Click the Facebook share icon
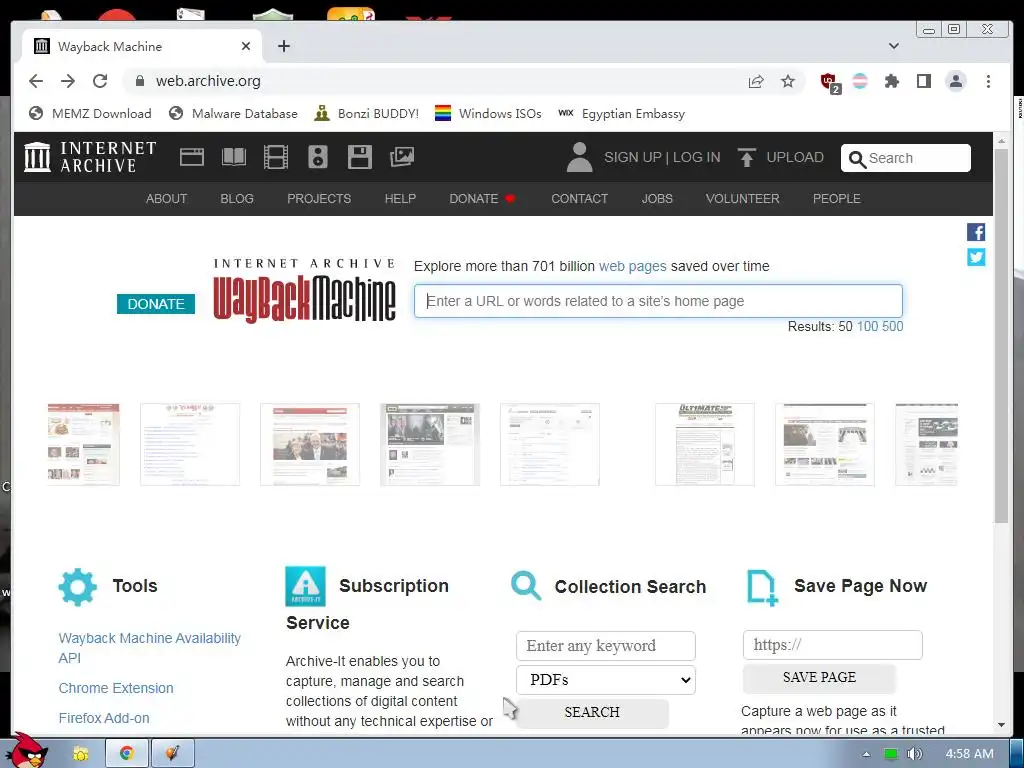 click(x=976, y=232)
